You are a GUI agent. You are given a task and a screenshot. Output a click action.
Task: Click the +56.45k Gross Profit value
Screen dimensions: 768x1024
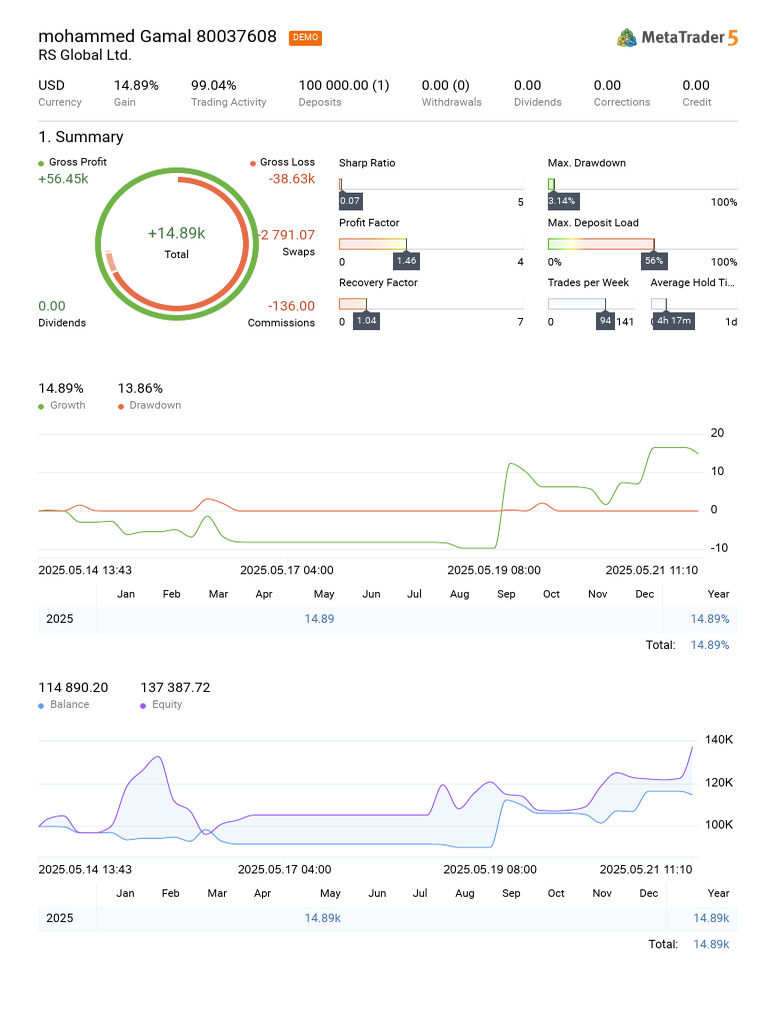tap(63, 179)
